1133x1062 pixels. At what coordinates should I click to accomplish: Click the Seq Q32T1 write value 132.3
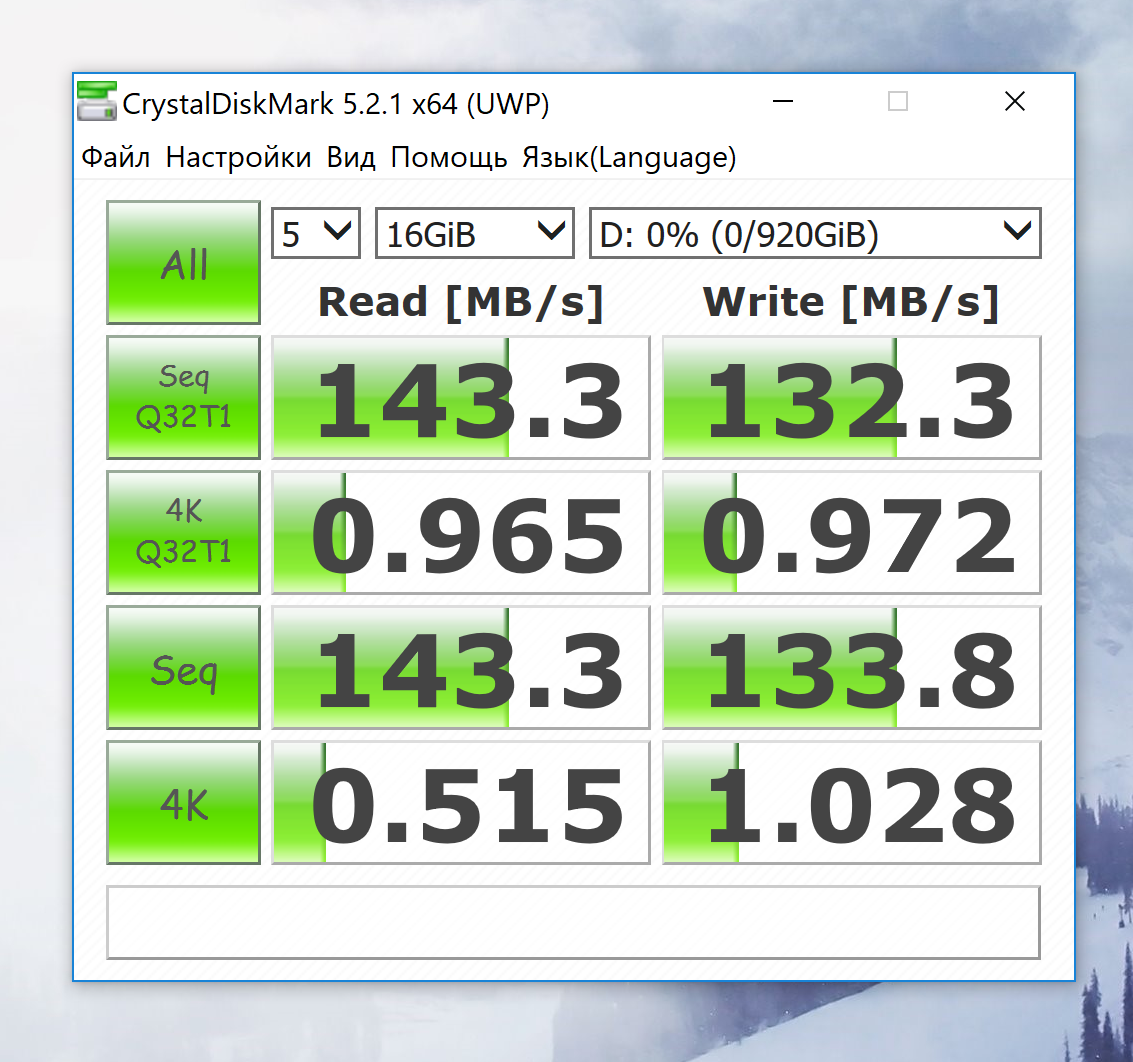(x=851, y=397)
